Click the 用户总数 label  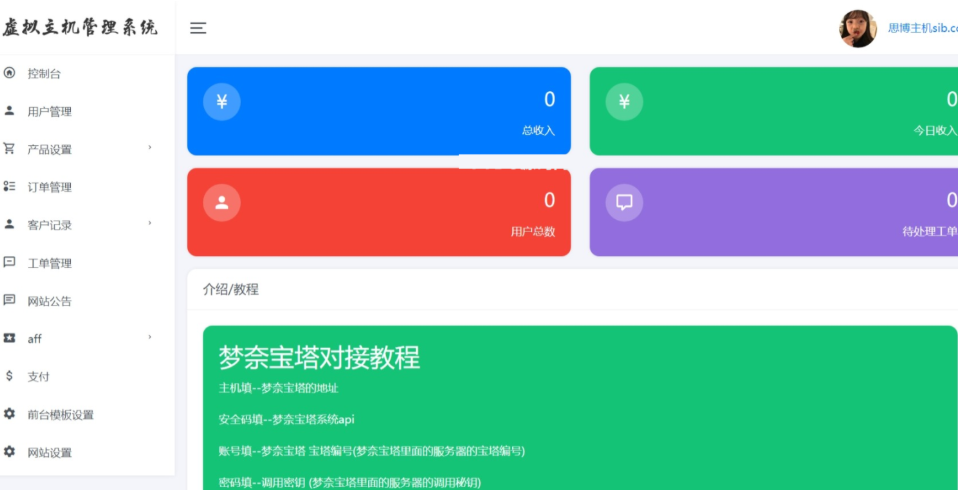click(533, 232)
